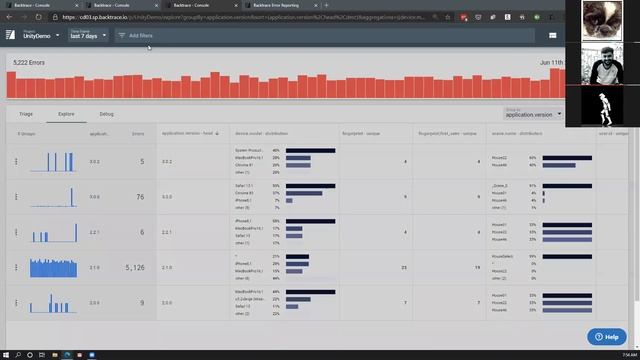Open the 'last 7 days' time frame dropdown
This screenshot has width=640, height=360.
coord(88,35)
